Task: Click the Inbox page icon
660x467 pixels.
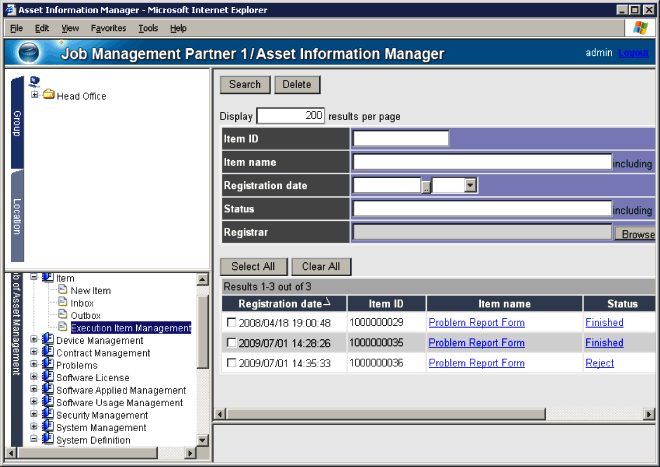Action: pos(62,302)
